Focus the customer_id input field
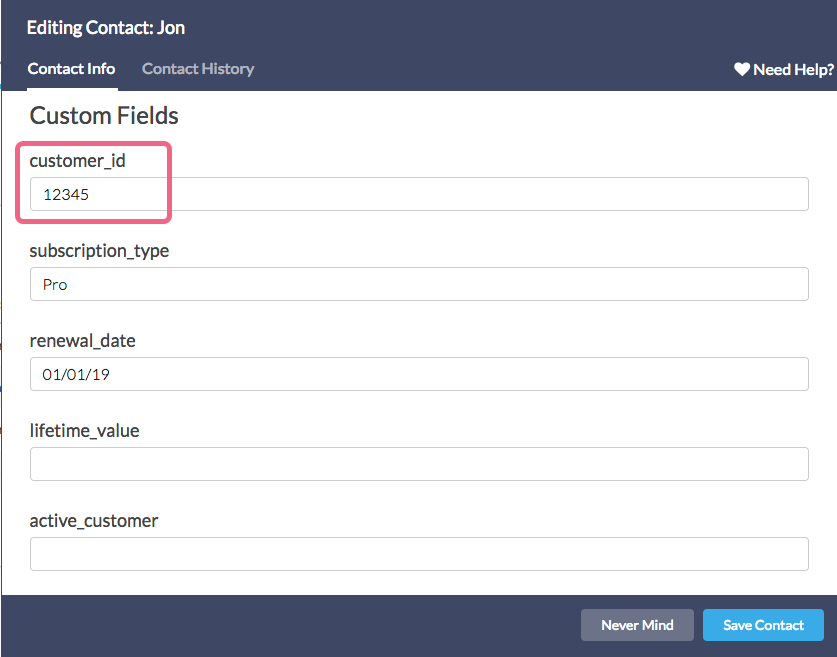Viewport: 837px width, 657px height. (419, 194)
